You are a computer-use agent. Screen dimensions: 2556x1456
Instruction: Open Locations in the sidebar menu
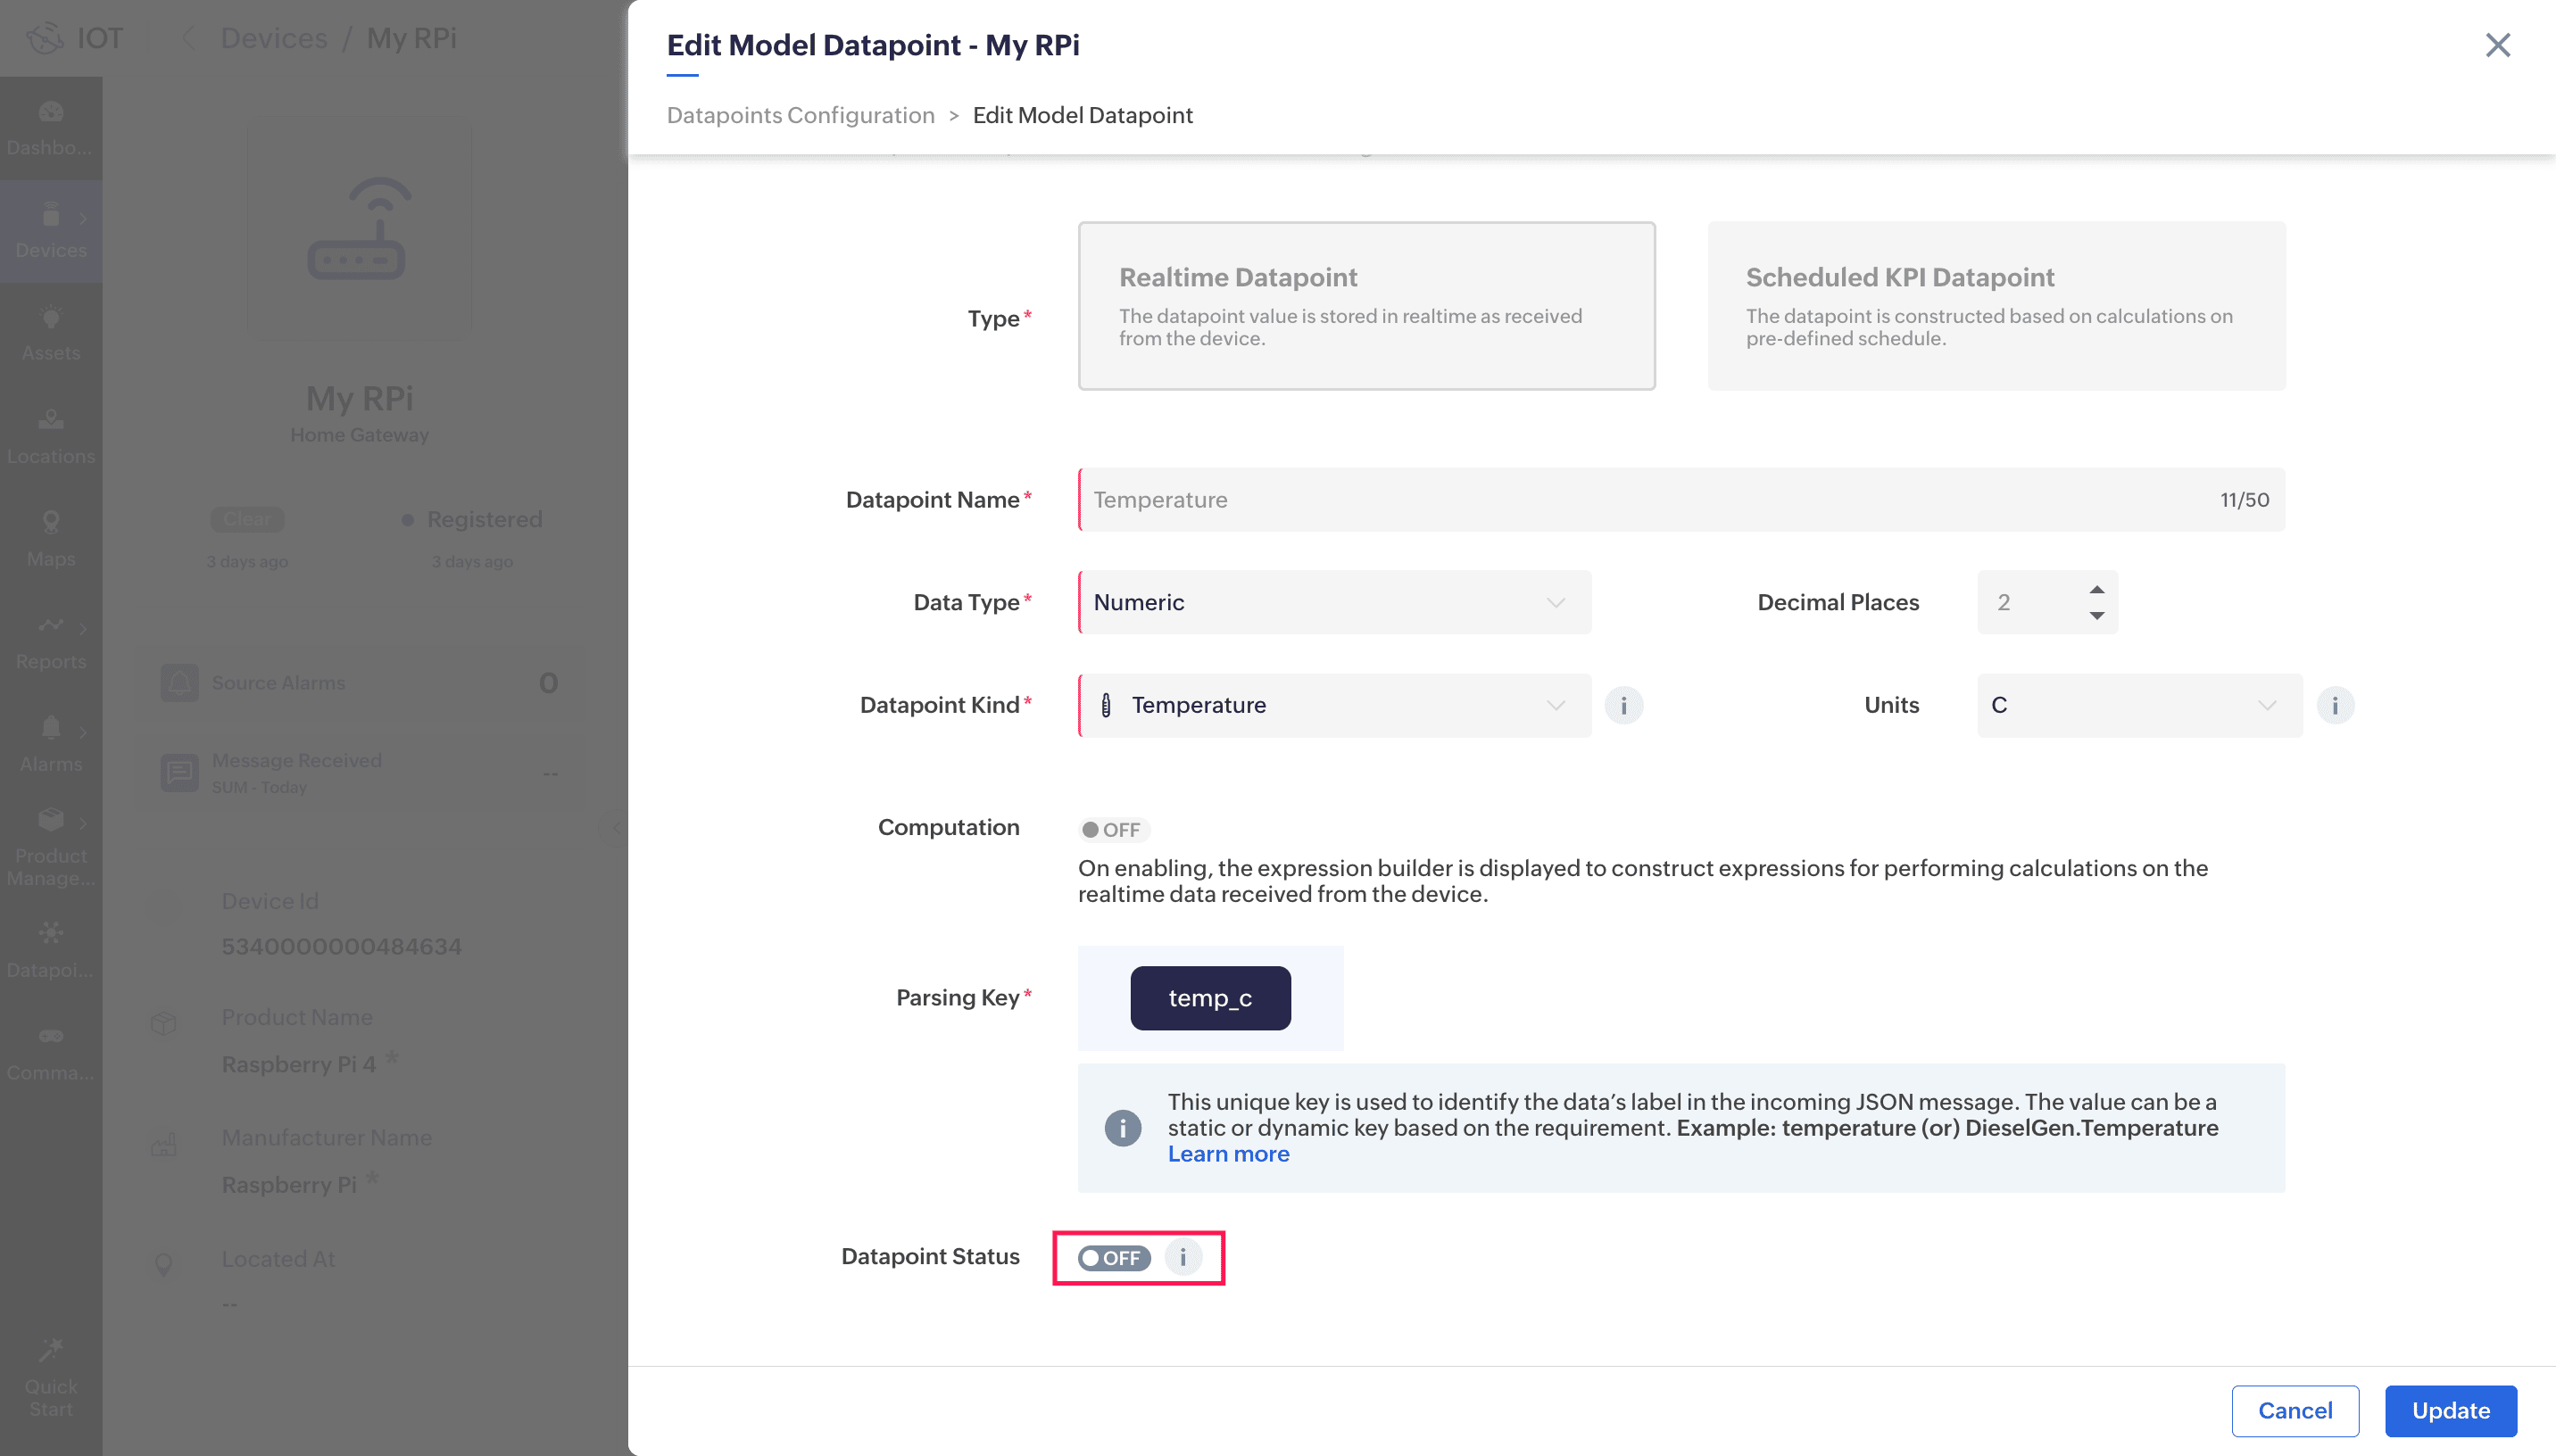(x=50, y=436)
